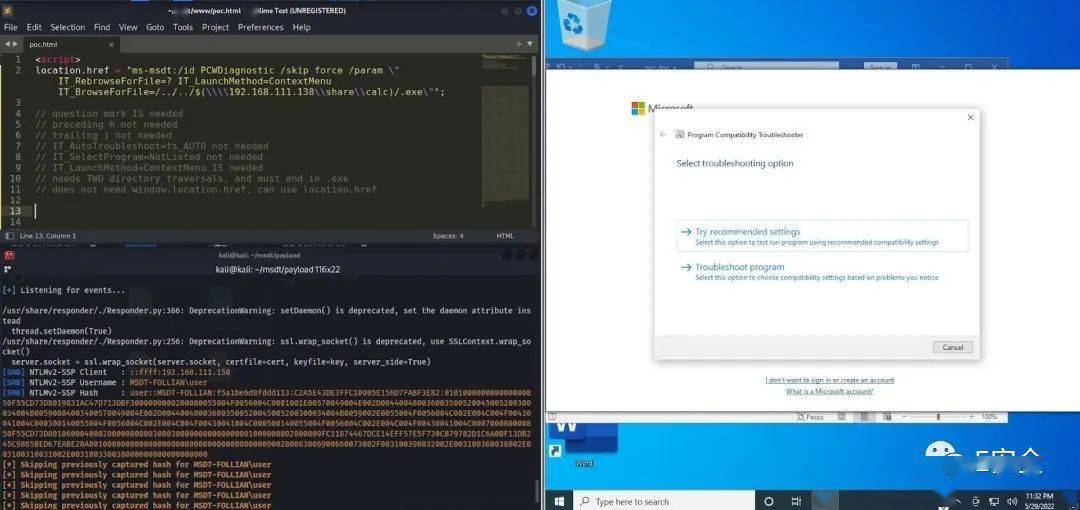Image resolution: width=1080 pixels, height=510 pixels.
Task: Toggle the side bar status icon
Action: tap(8, 236)
